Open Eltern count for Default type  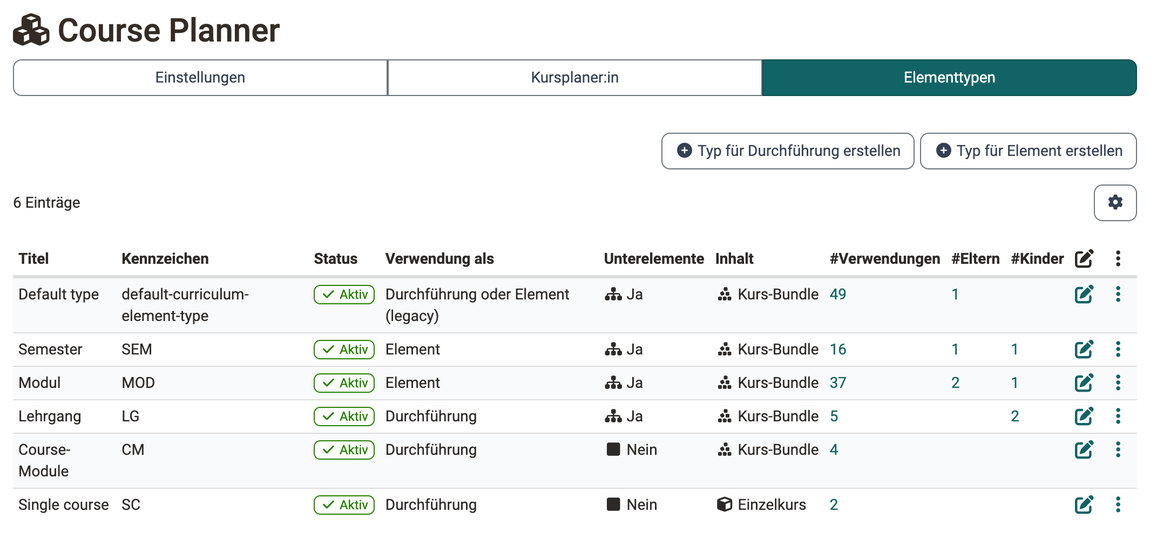955,294
